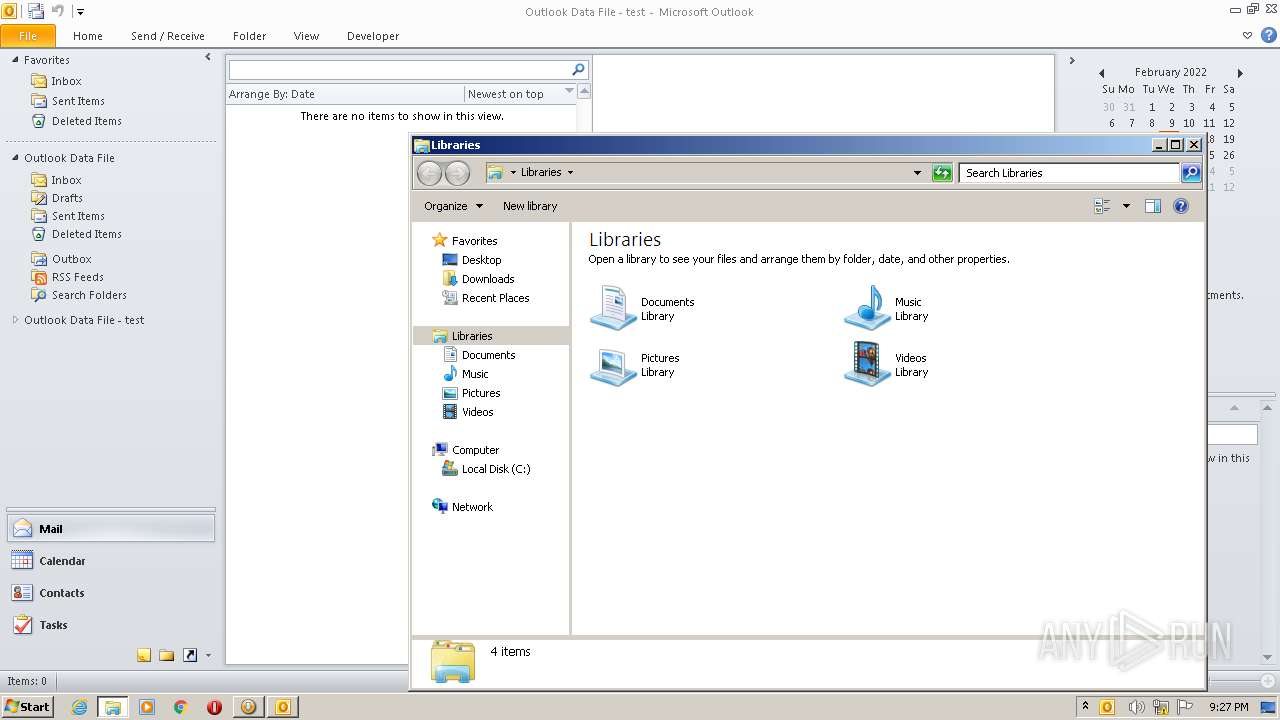
Task: Select Desktop in Explorer Favorites
Action: (x=472, y=260)
